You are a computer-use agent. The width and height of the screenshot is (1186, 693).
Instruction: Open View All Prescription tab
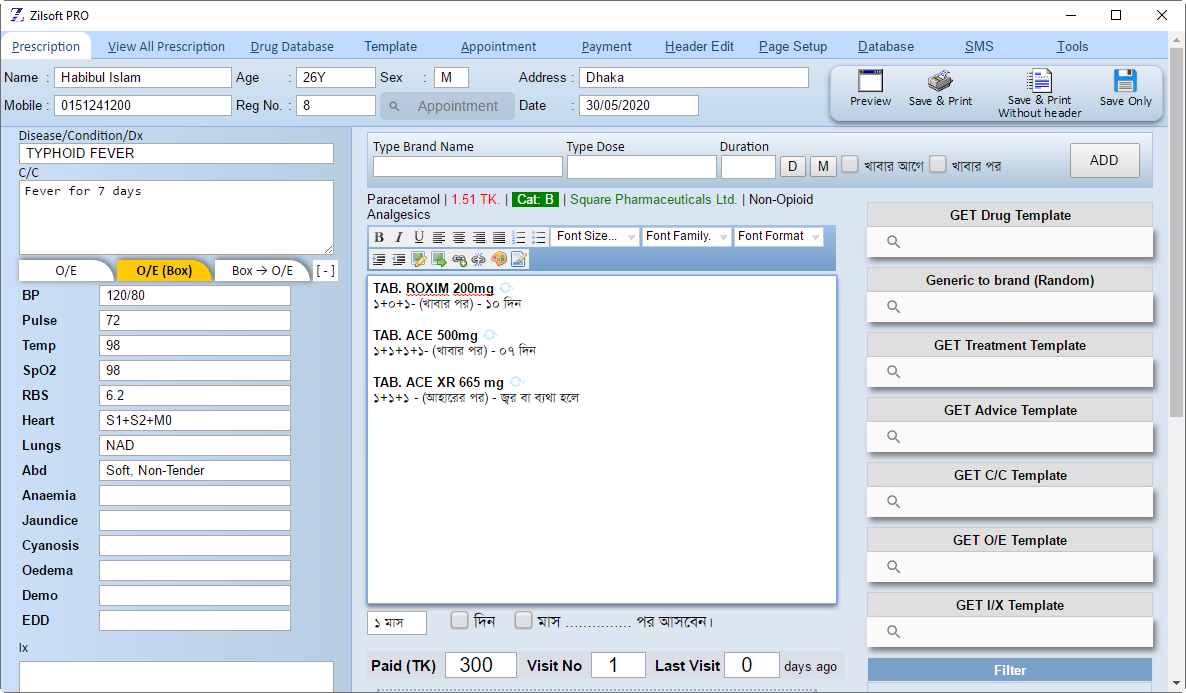pos(166,47)
